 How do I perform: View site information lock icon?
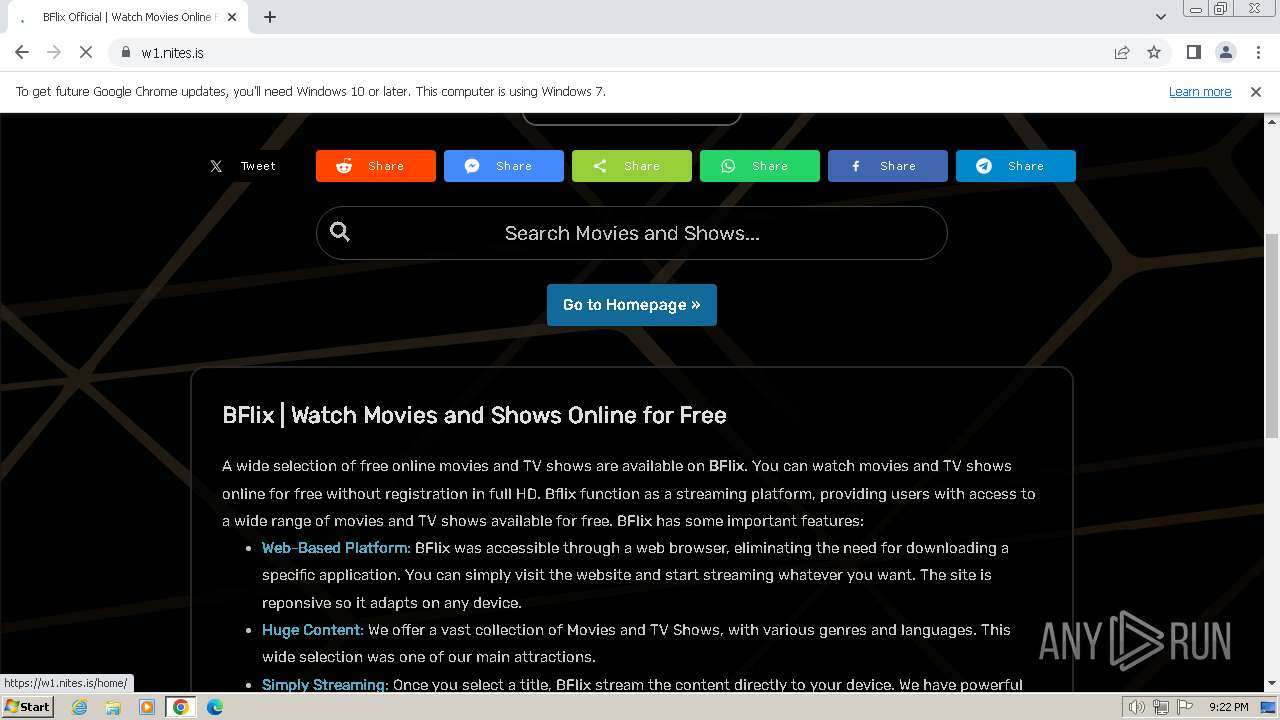coord(125,52)
